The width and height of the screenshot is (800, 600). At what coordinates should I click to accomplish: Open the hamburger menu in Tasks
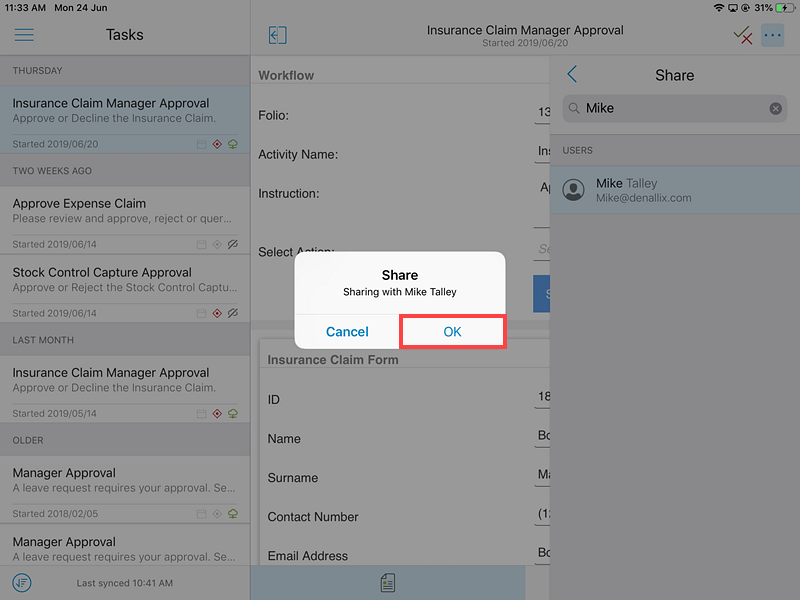24,35
